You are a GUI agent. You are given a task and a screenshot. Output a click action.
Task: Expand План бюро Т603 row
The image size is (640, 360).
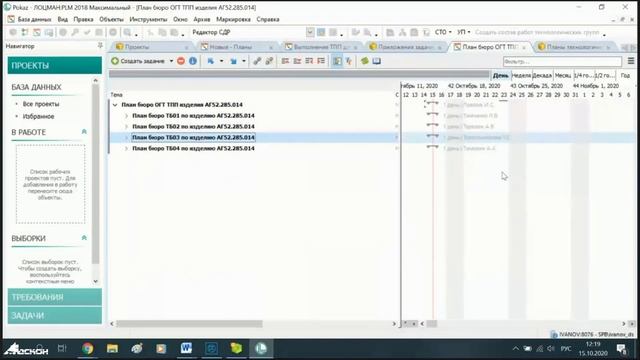click(126, 138)
